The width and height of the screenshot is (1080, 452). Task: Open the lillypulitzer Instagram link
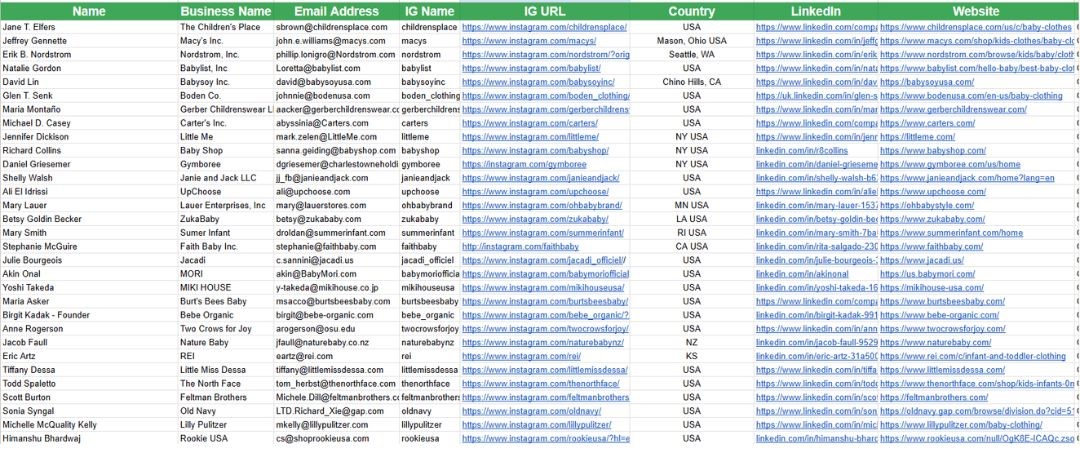(536, 425)
